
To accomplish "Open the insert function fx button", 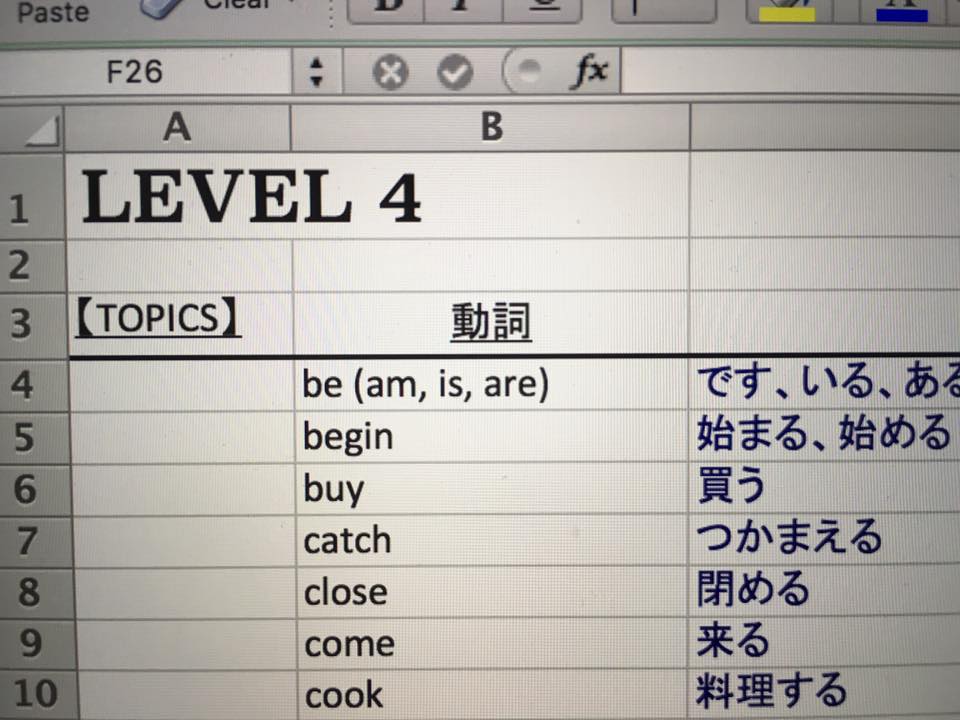I will pos(590,70).
